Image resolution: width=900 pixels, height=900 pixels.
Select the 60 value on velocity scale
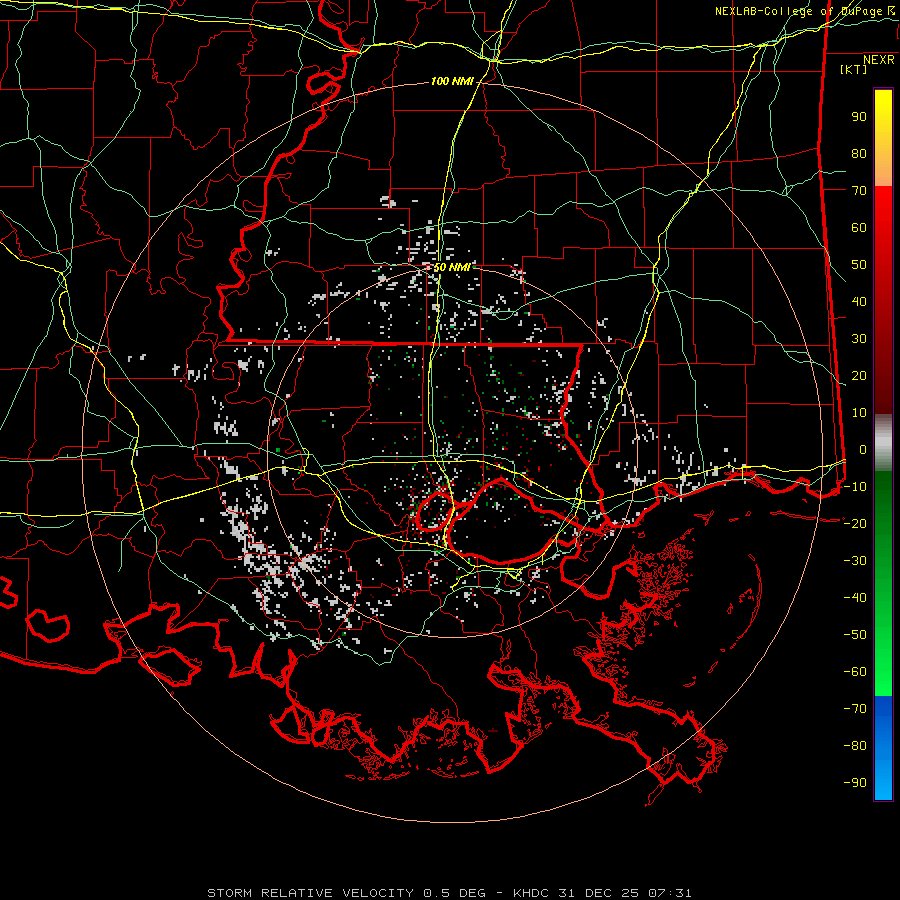pyautogui.click(x=859, y=227)
